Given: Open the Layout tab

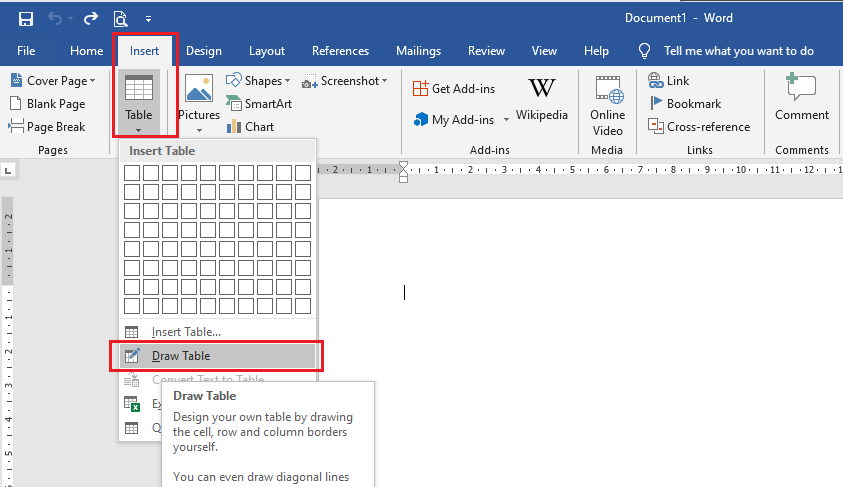Looking at the screenshot, I should tap(267, 51).
